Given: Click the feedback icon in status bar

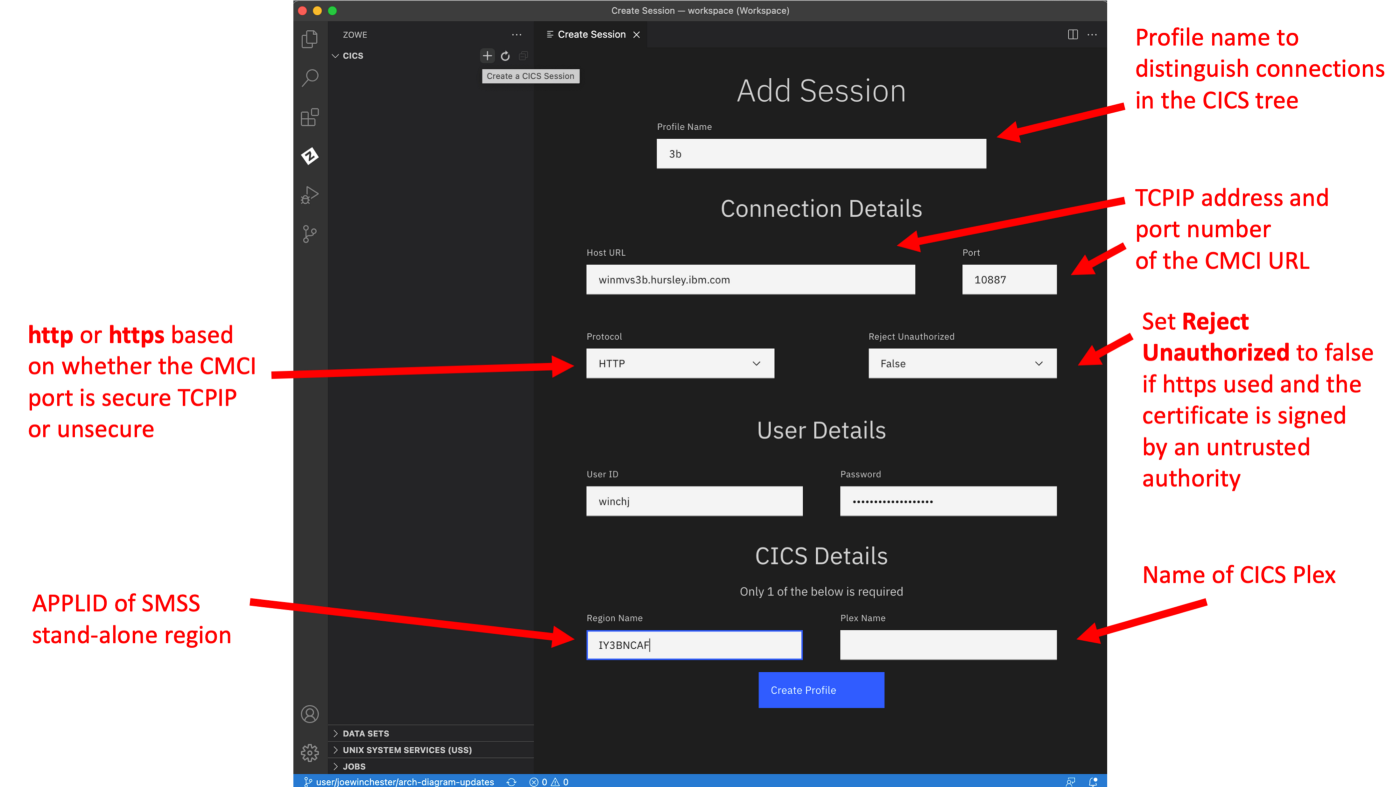Looking at the screenshot, I should (x=1071, y=781).
